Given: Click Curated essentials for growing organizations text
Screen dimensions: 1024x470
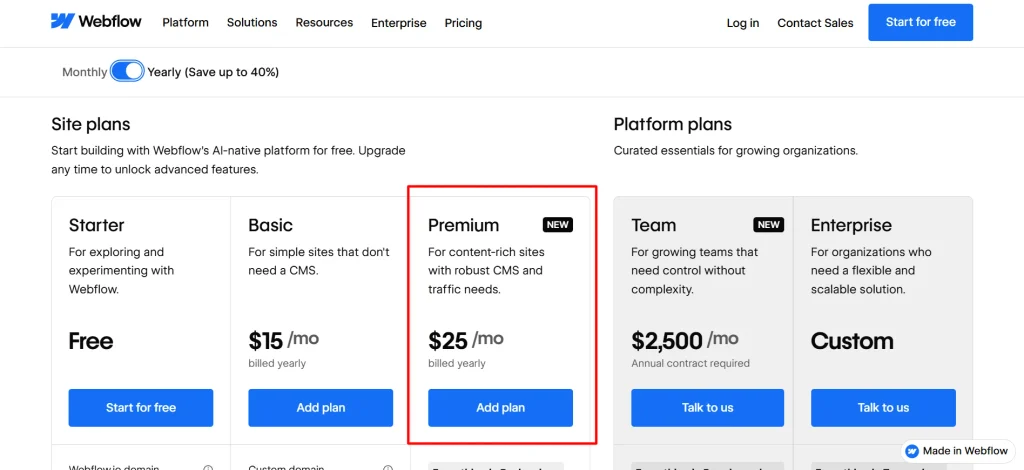Looking at the screenshot, I should coord(735,151).
